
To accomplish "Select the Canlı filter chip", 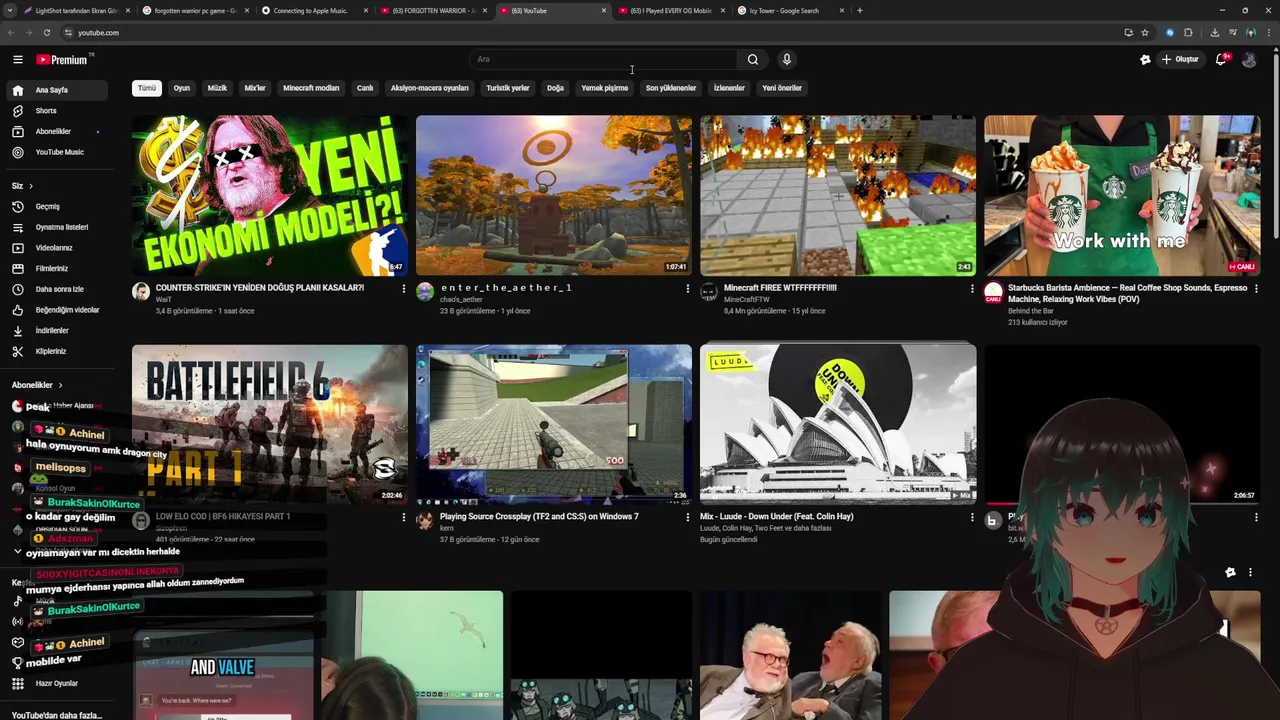I will click(x=365, y=88).
